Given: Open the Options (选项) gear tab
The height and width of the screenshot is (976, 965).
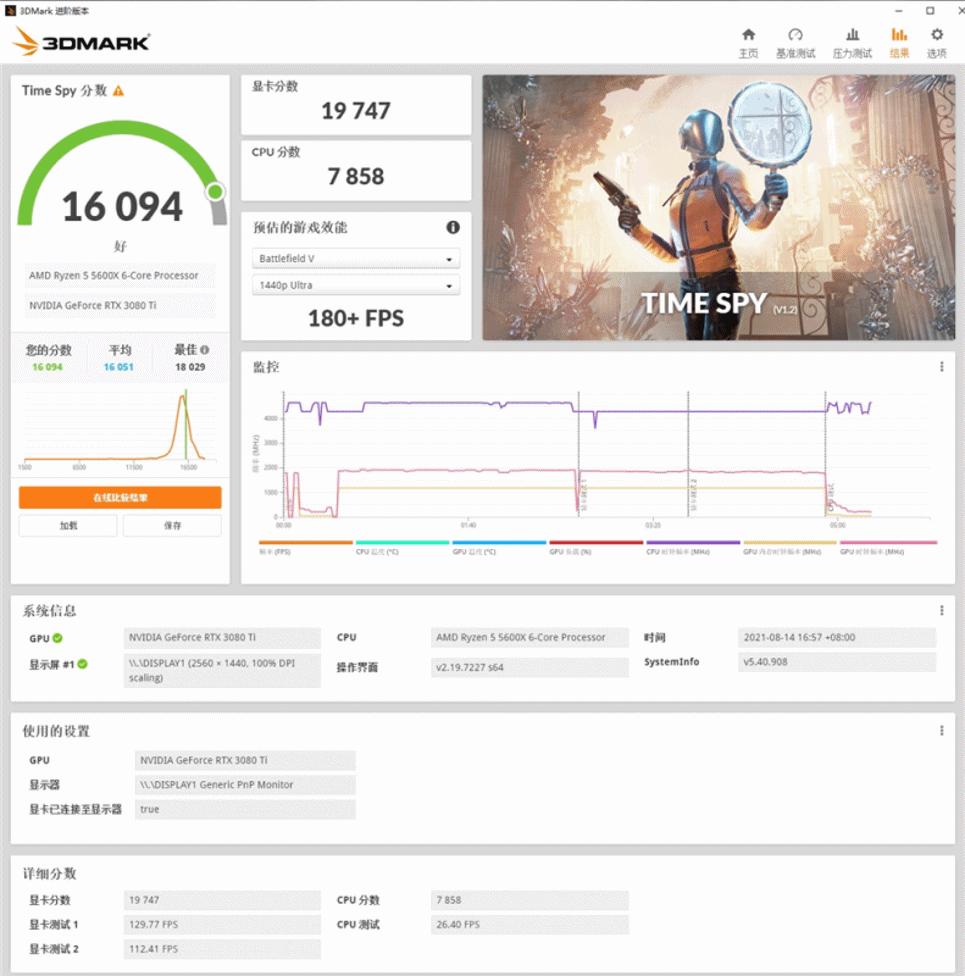Looking at the screenshot, I should [936, 43].
